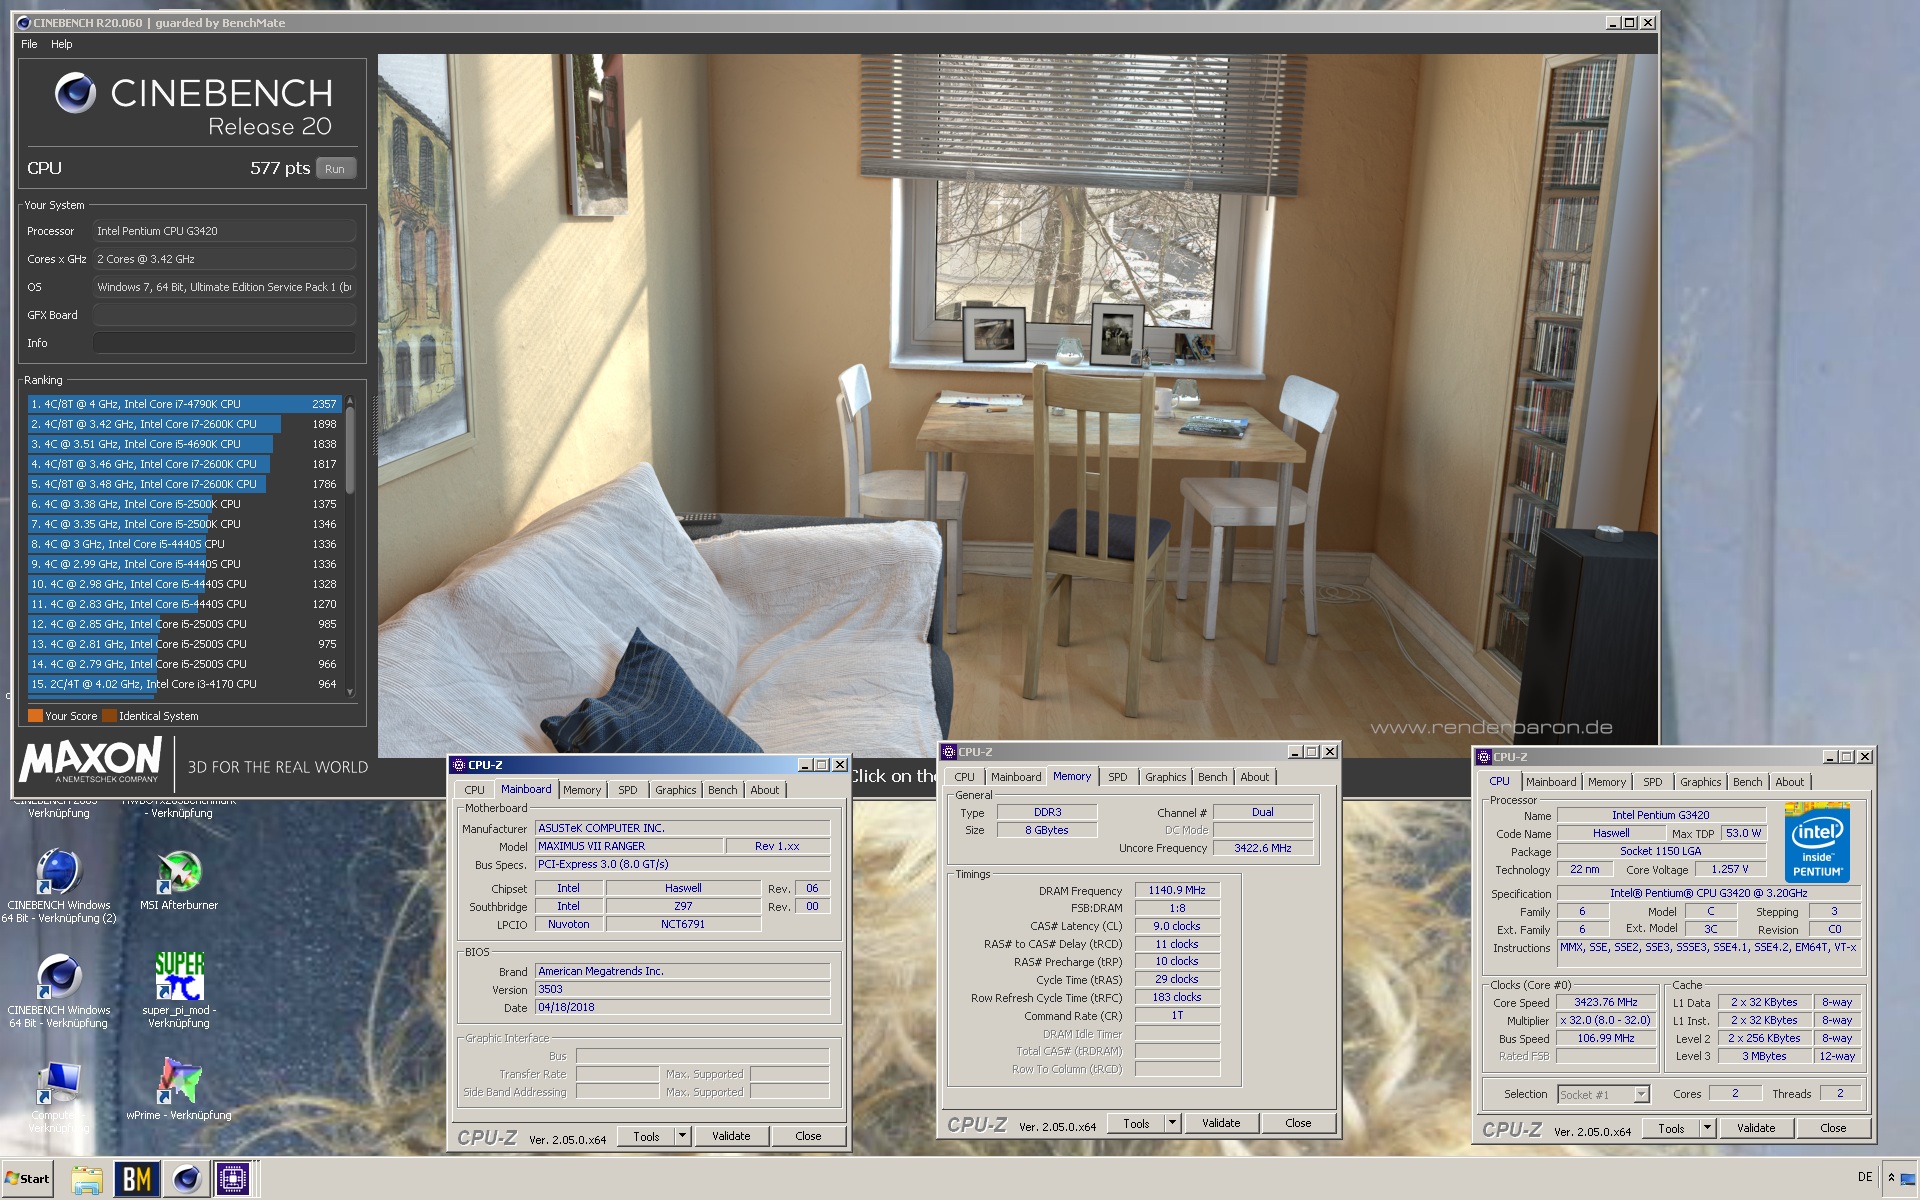Open Graphics tab in CPU CPU-Z window

[x=1700, y=782]
